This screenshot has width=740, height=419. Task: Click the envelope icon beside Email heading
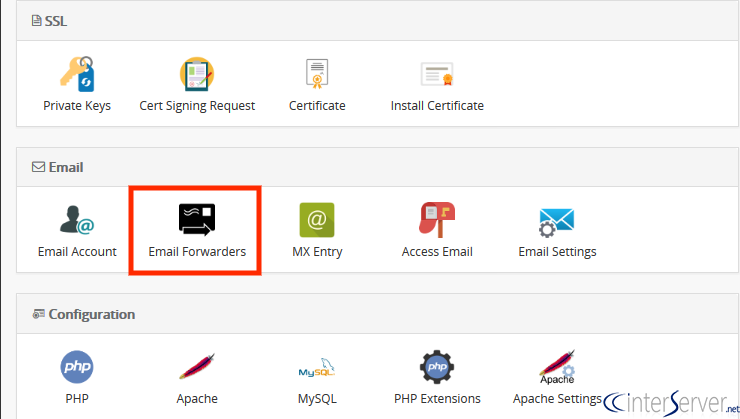coord(38,167)
